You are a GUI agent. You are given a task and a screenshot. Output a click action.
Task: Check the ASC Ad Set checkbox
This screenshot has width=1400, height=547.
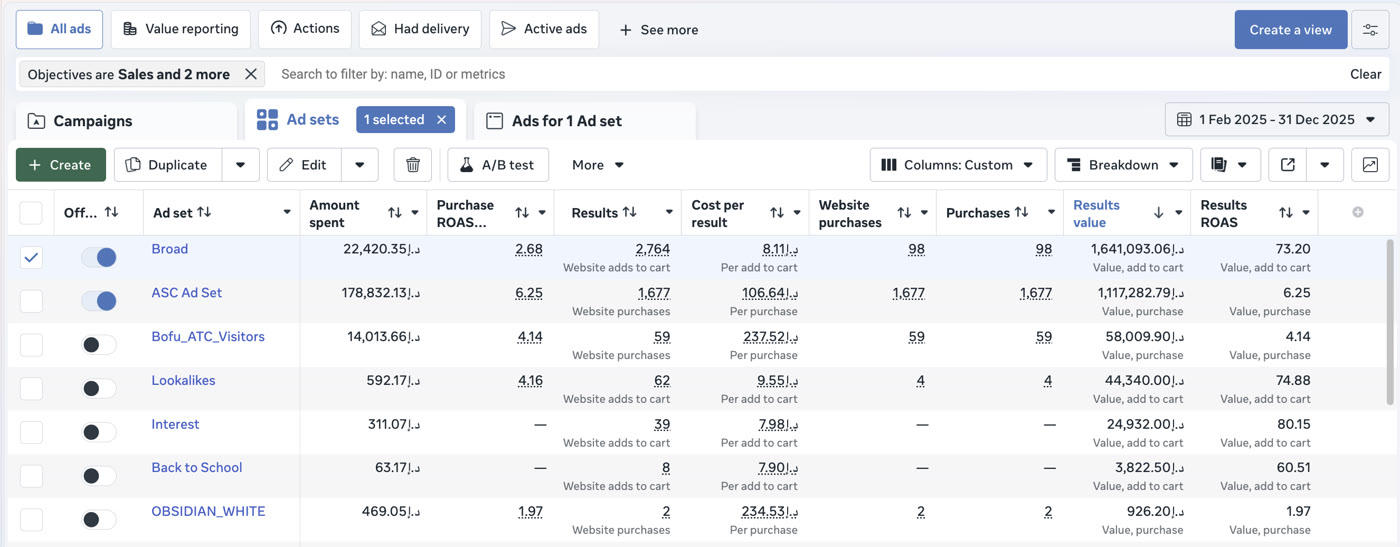point(31,301)
